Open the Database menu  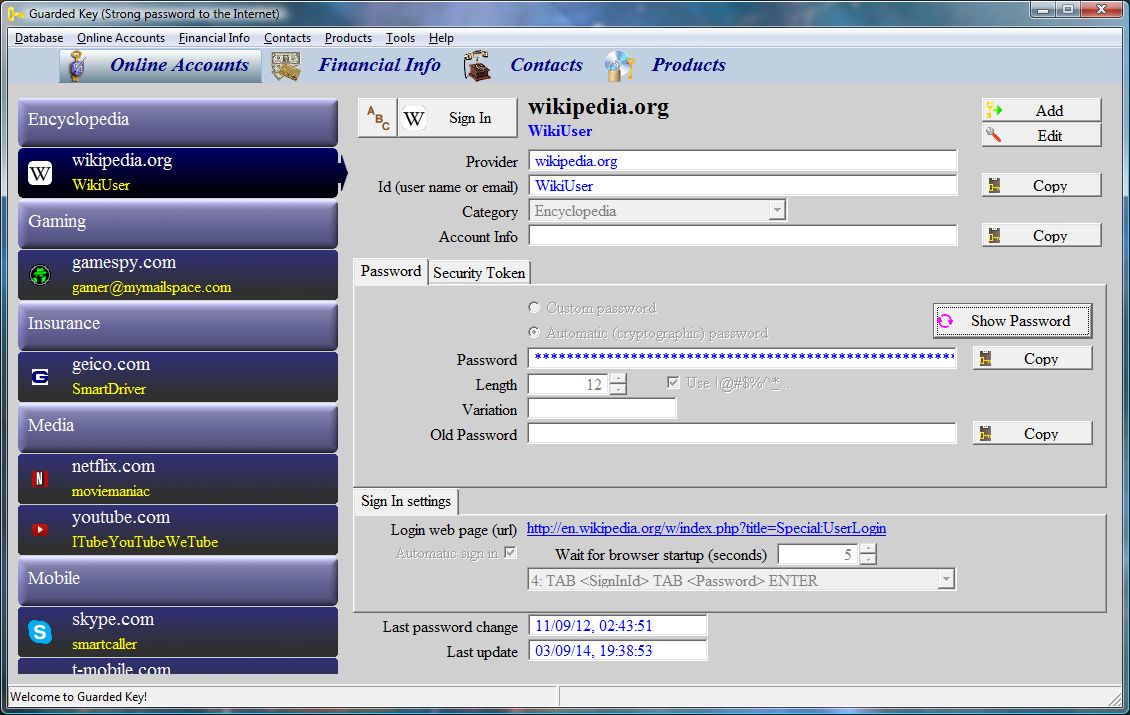click(39, 38)
